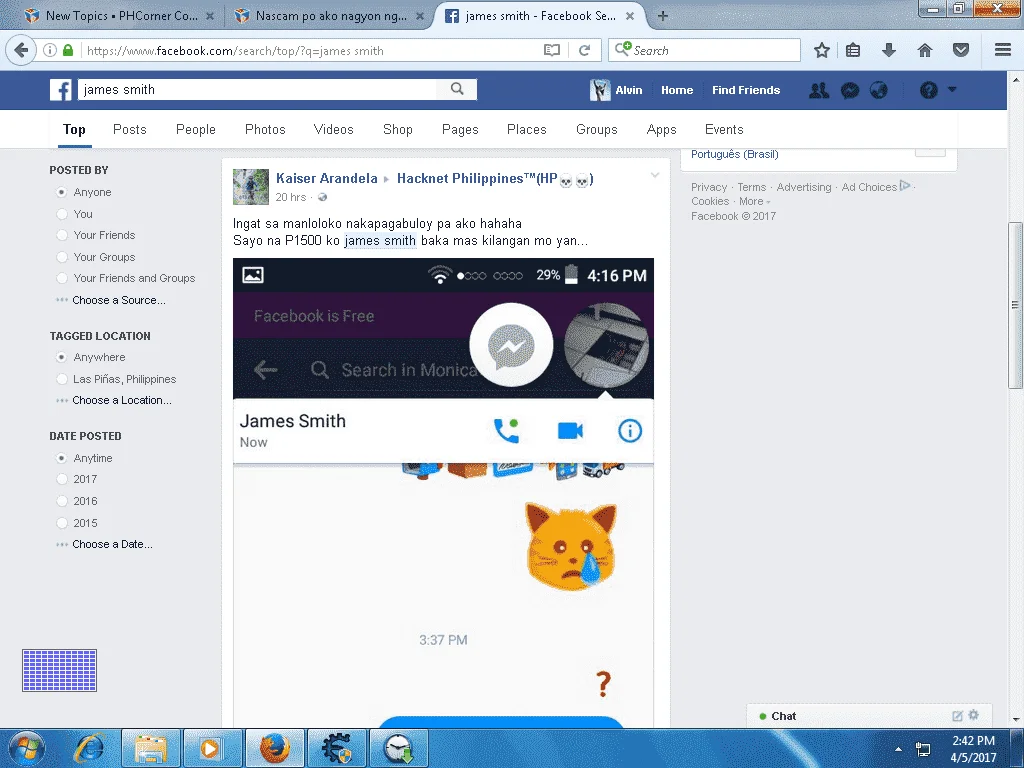
Task: Expand Choose a Date option
Action: [x=112, y=544]
